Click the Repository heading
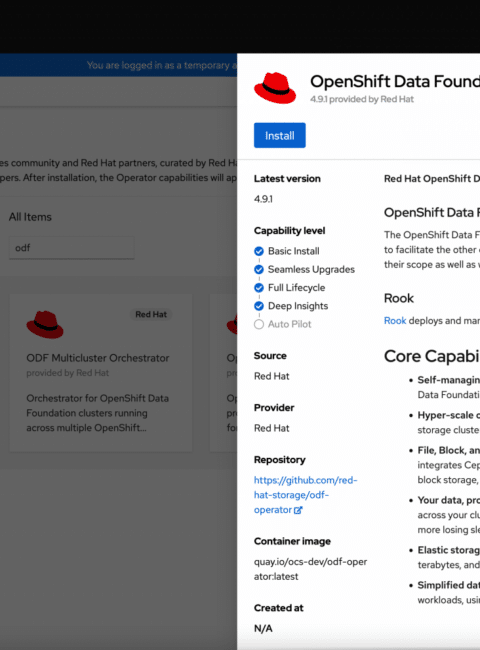This screenshot has height=650, width=480. 280,460
